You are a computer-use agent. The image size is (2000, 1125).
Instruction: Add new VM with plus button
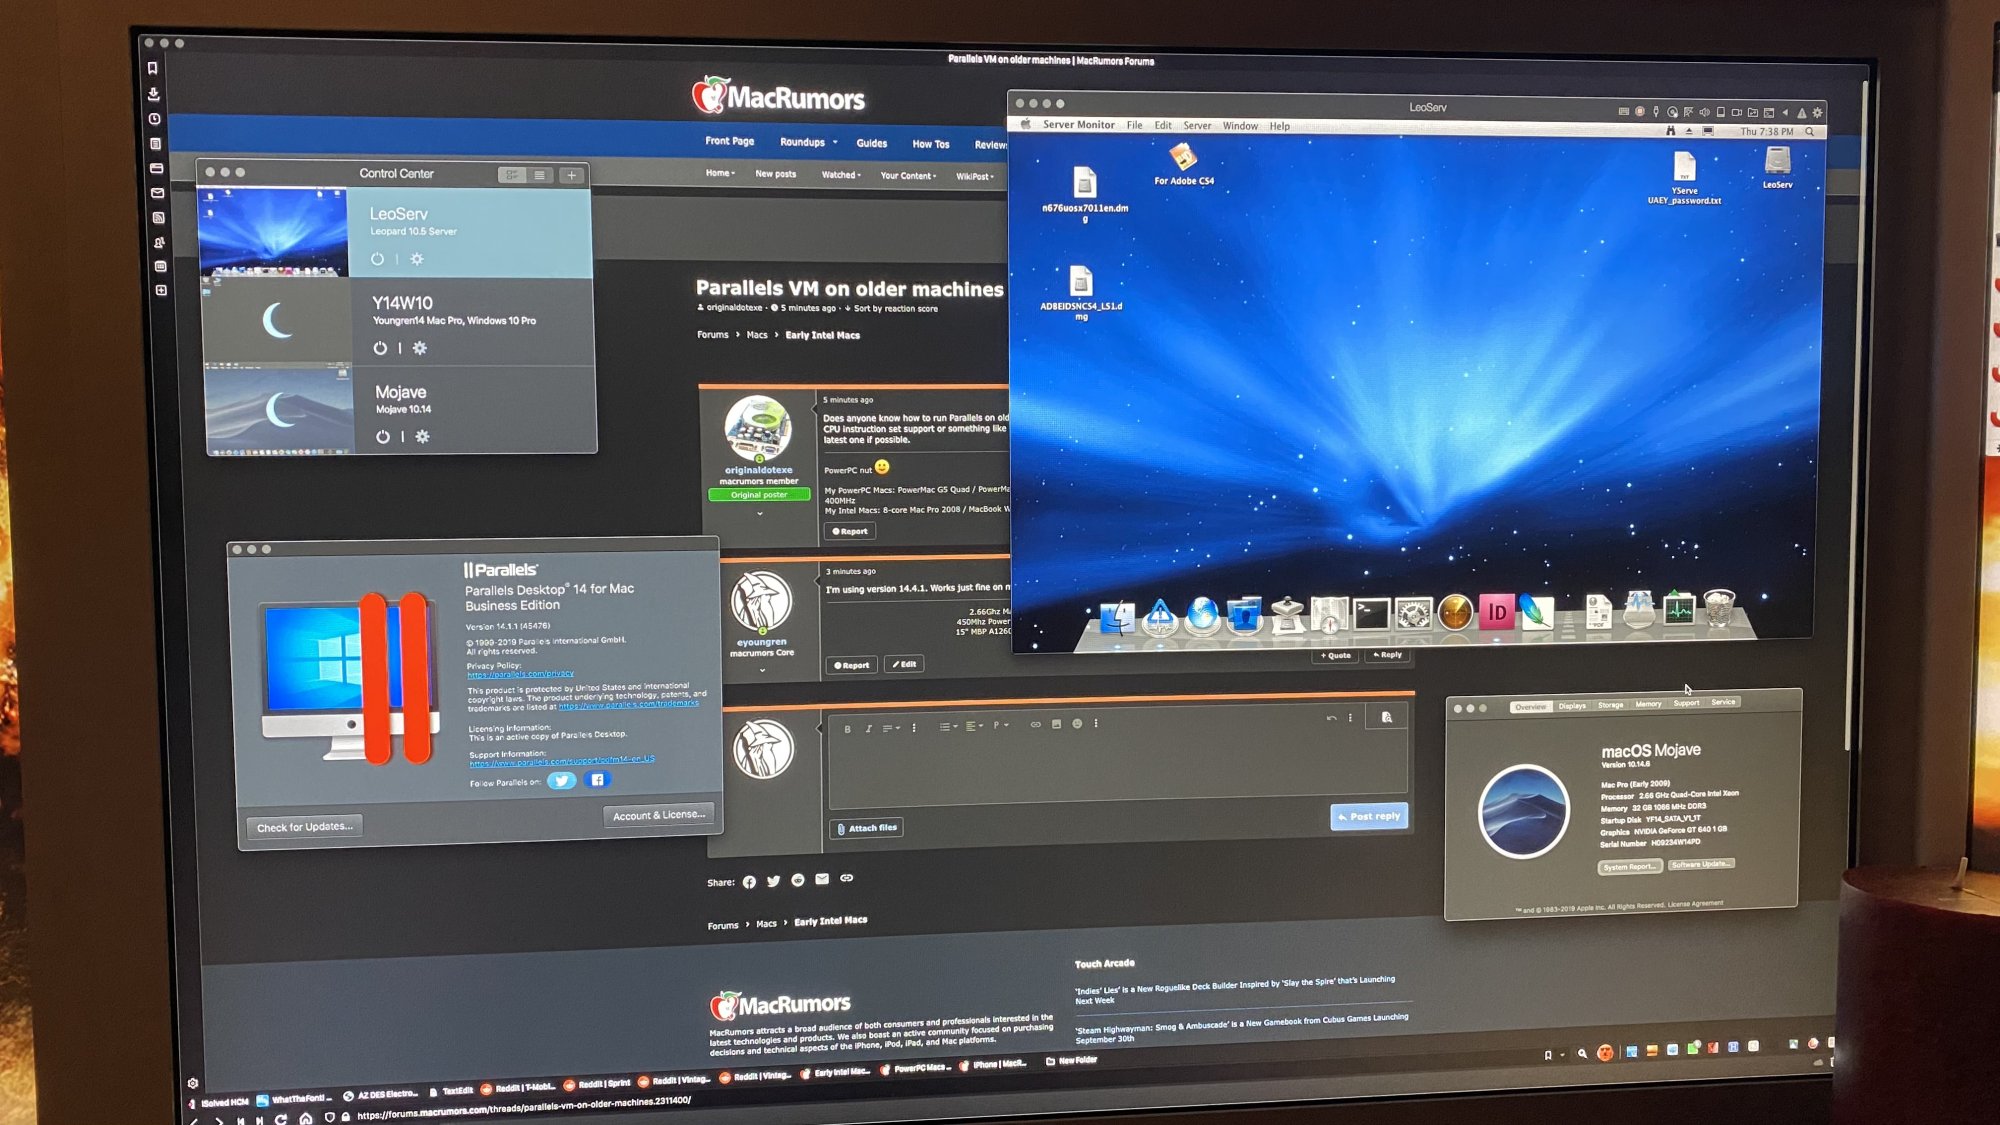tap(571, 175)
